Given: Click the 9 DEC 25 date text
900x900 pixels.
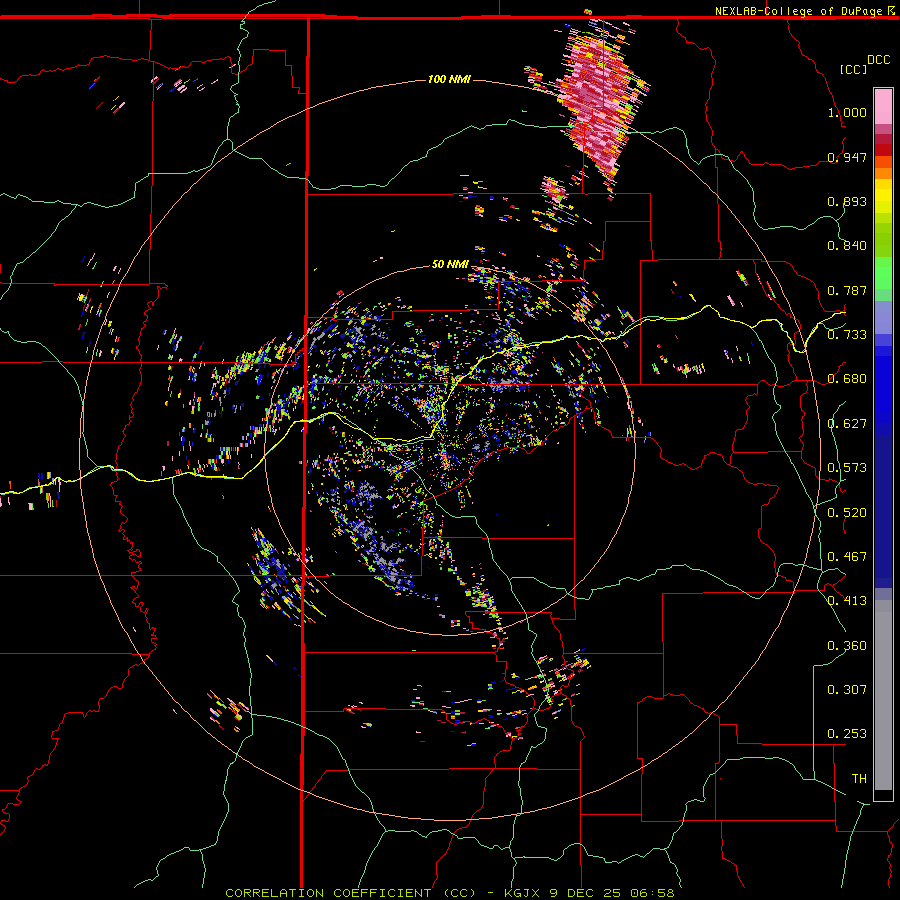Looking at the screenshot, I should point(583,893).
